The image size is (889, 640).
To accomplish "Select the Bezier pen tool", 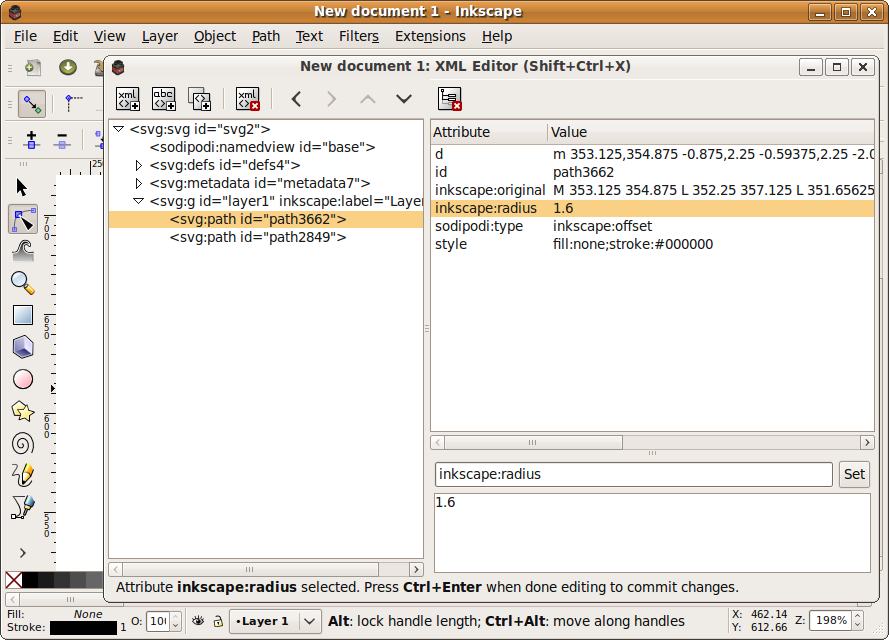I will [23, 507].
